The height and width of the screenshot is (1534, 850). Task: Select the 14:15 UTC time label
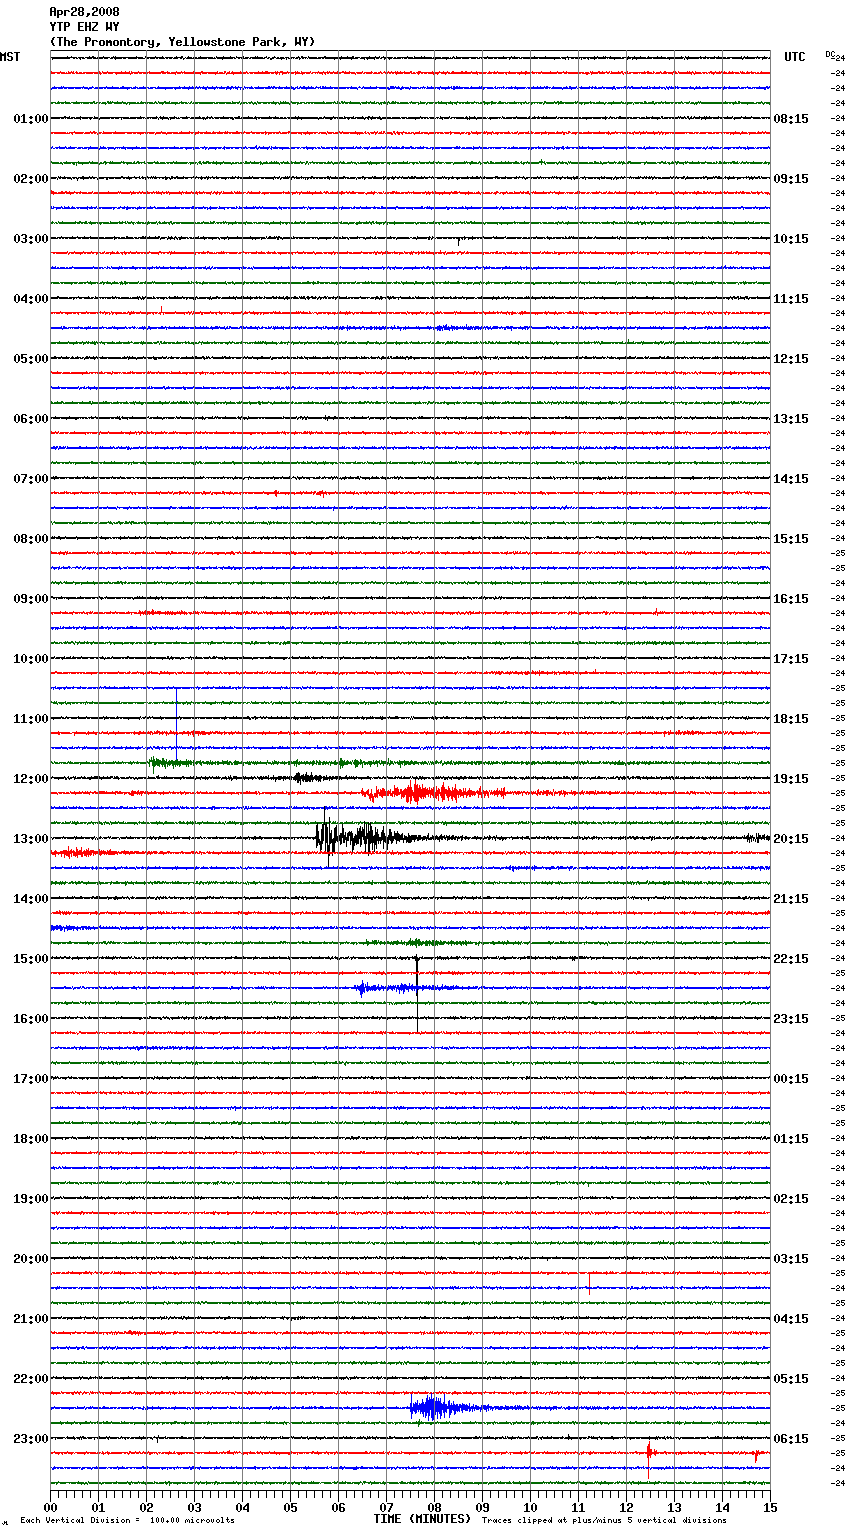[791, 479]
